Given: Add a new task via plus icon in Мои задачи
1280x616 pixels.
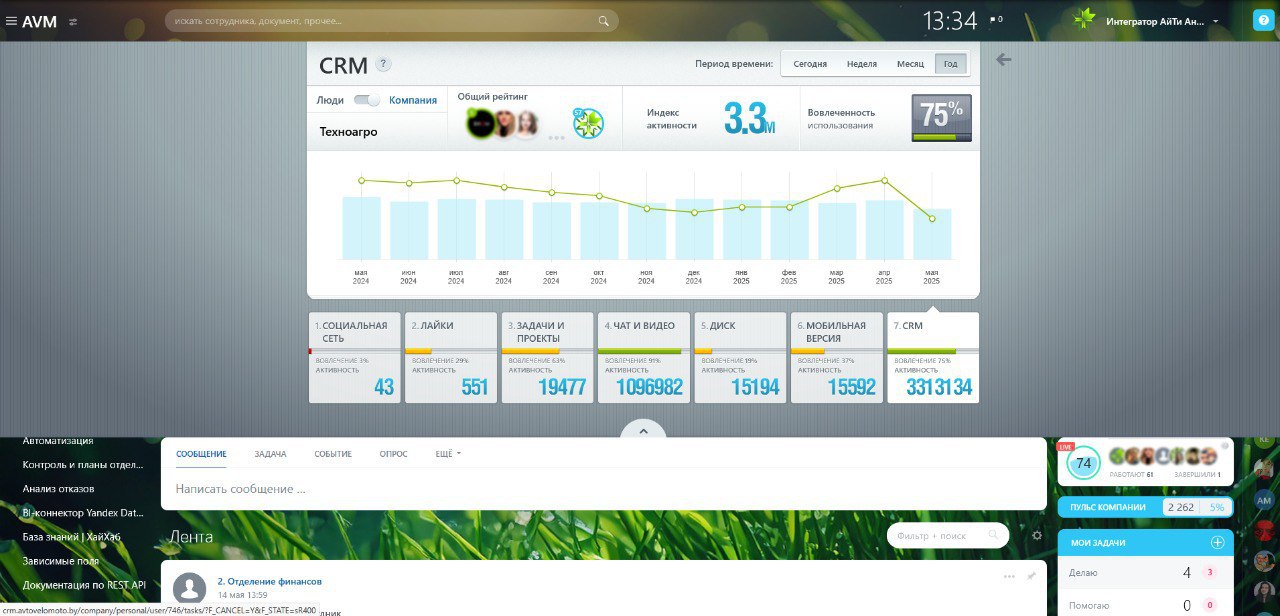Looking at the screenshot, I should tap(1218, 542).
